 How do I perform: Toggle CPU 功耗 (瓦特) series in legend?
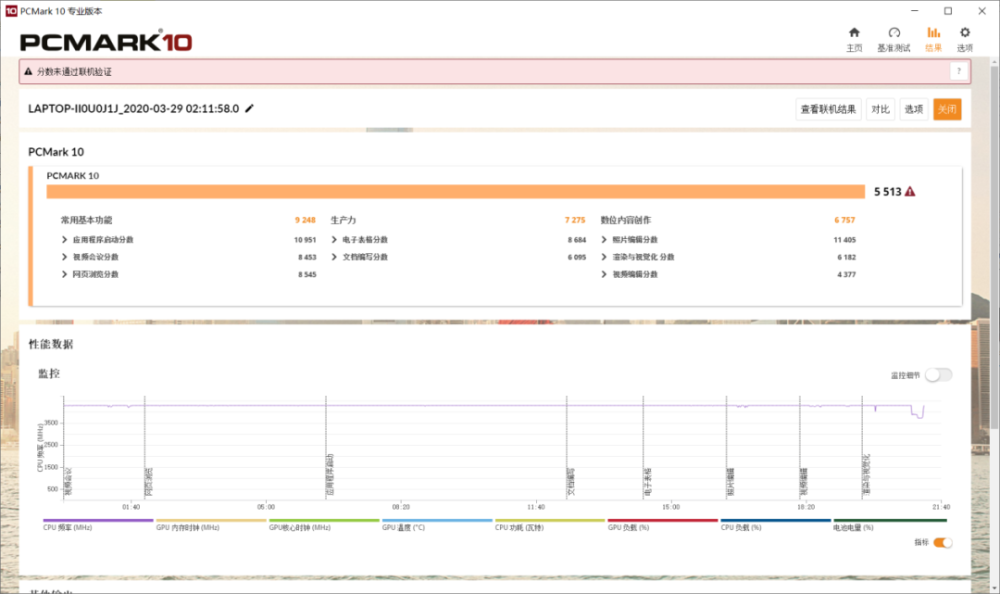[x=550, y=524]
